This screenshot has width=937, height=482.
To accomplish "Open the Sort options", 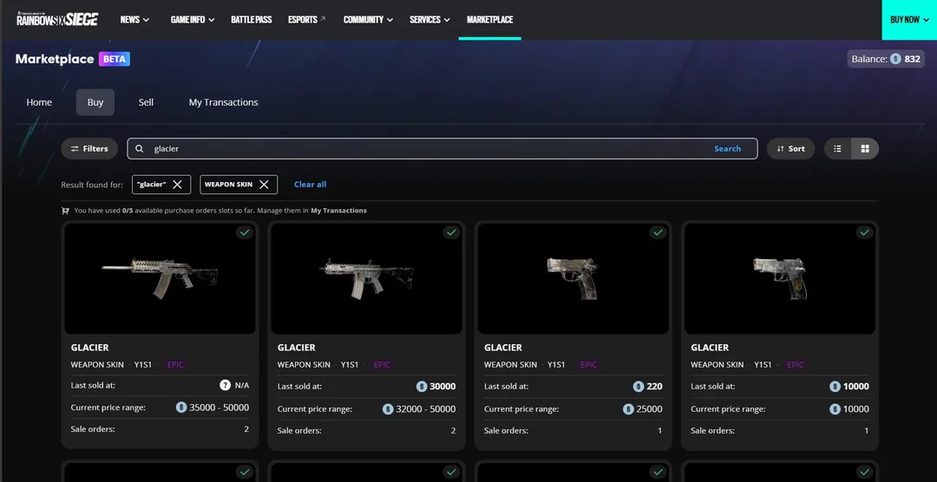I will click(x=791, y=149).
